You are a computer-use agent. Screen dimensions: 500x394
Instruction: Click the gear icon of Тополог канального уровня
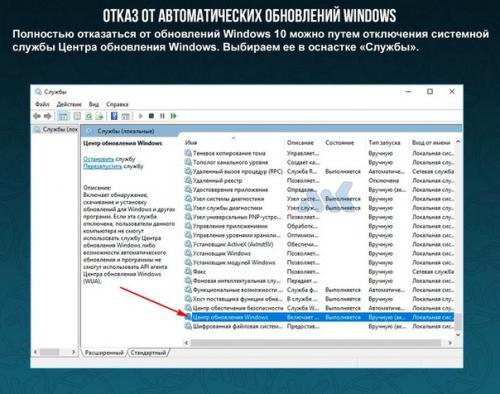click(x=188, y=162)
